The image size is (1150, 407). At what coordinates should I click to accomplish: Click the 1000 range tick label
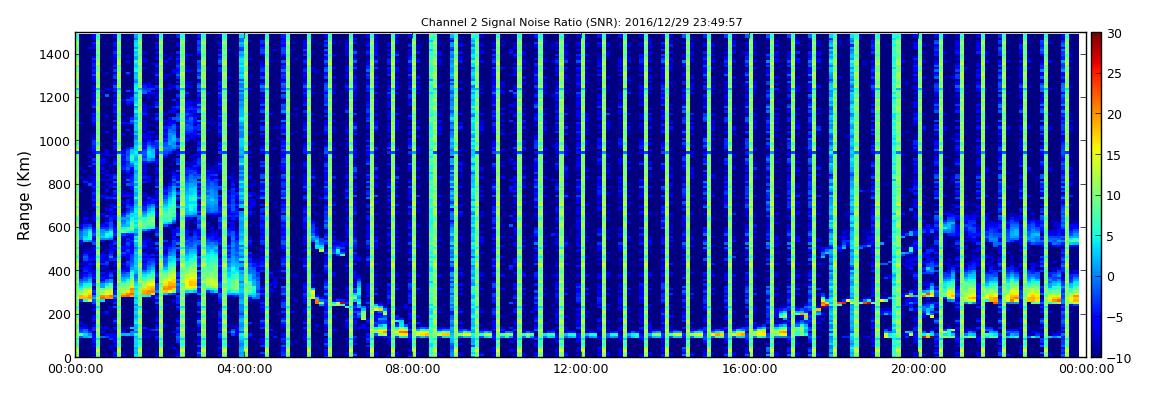pos(55,141)
